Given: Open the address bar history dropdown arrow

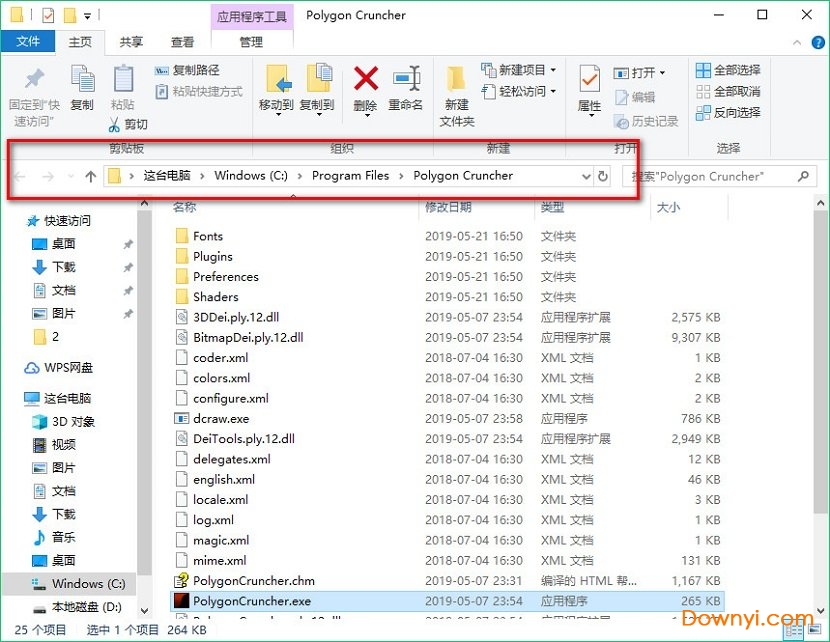Looking at the screenshot, I should click(x=586, y=176).
